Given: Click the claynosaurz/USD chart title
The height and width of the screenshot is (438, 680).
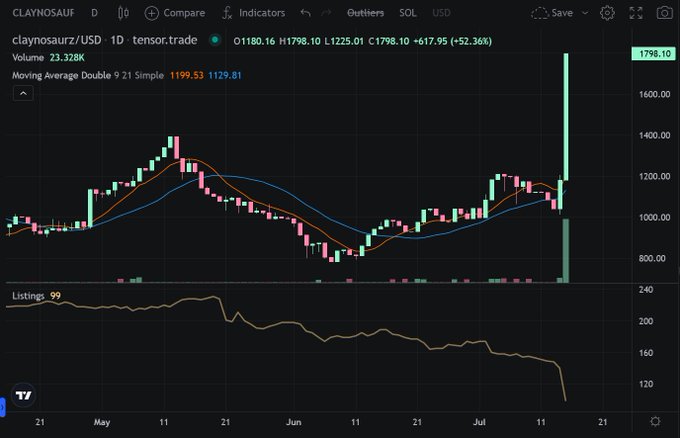Looking at the screenshot, I should [x=57, y=40].
